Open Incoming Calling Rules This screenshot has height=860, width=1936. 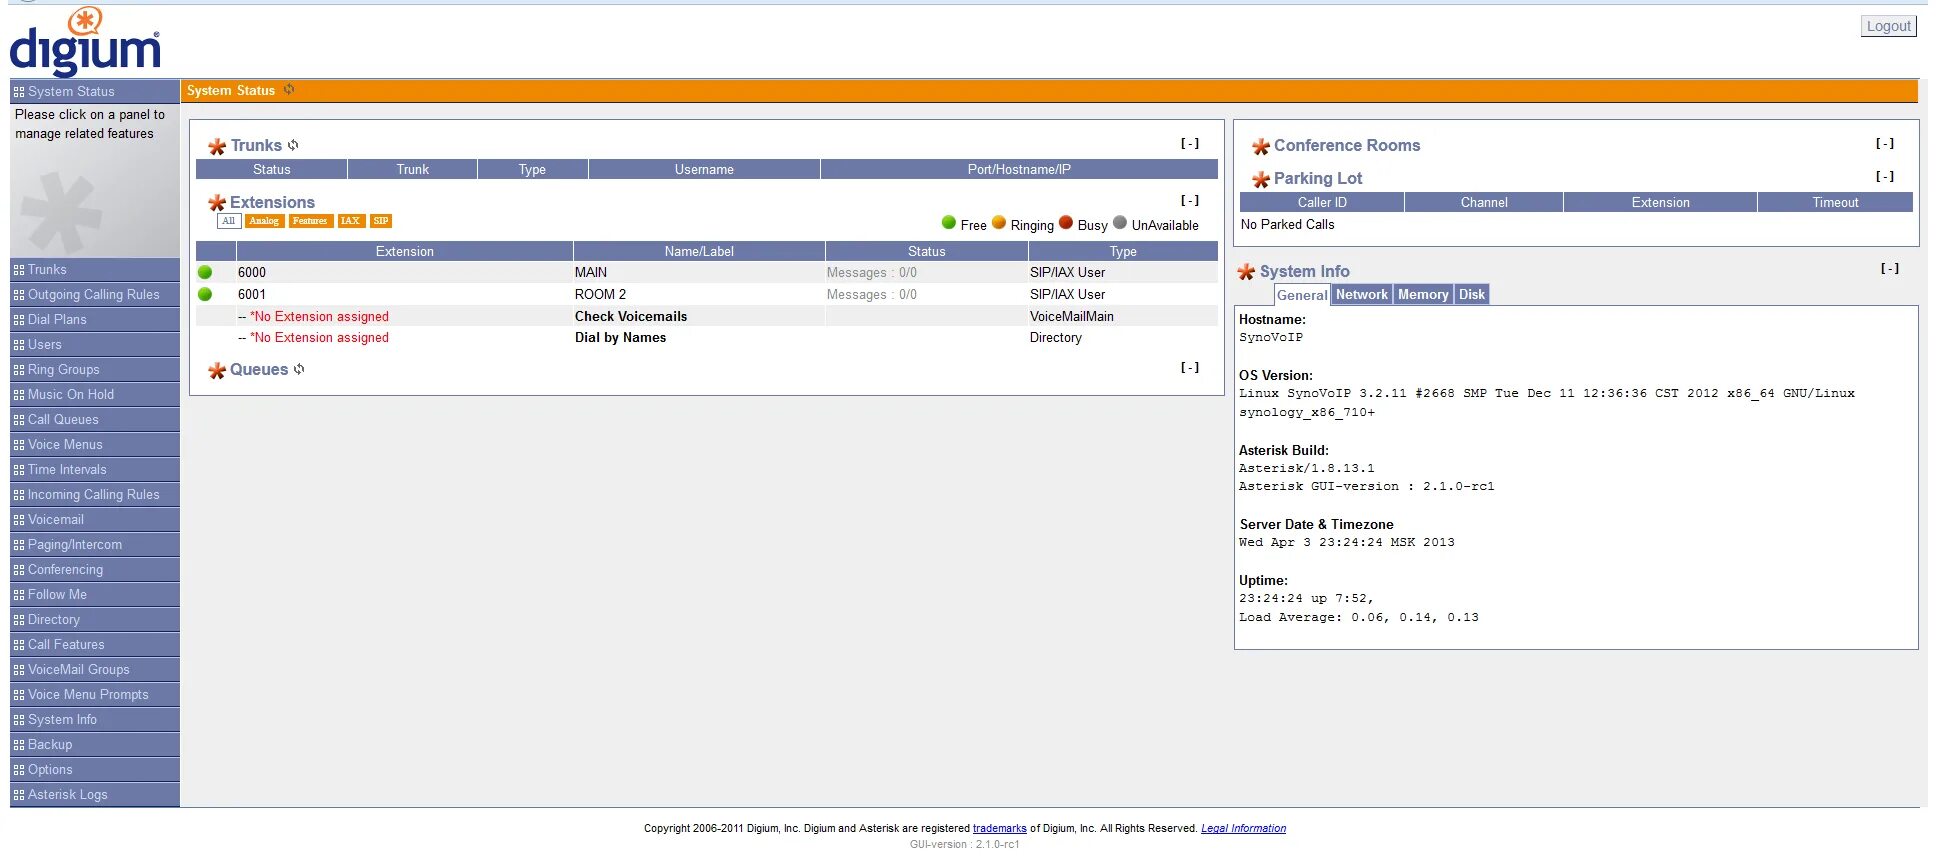click(95, 495)
